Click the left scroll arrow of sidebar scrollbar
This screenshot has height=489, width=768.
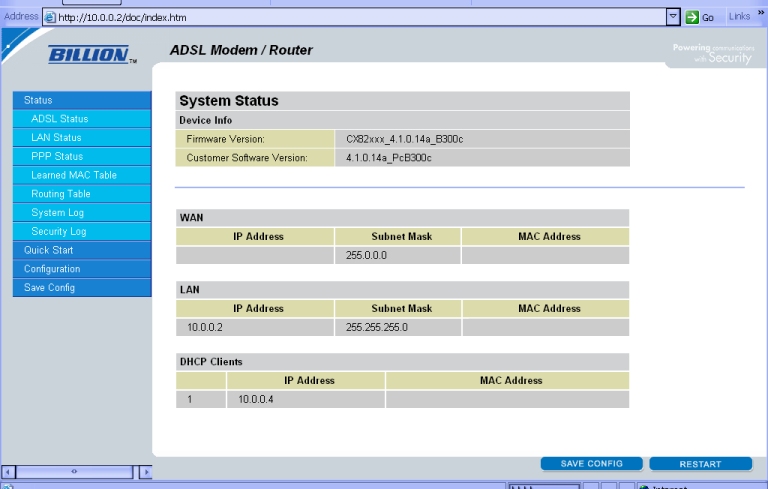[x=8, y=472]
